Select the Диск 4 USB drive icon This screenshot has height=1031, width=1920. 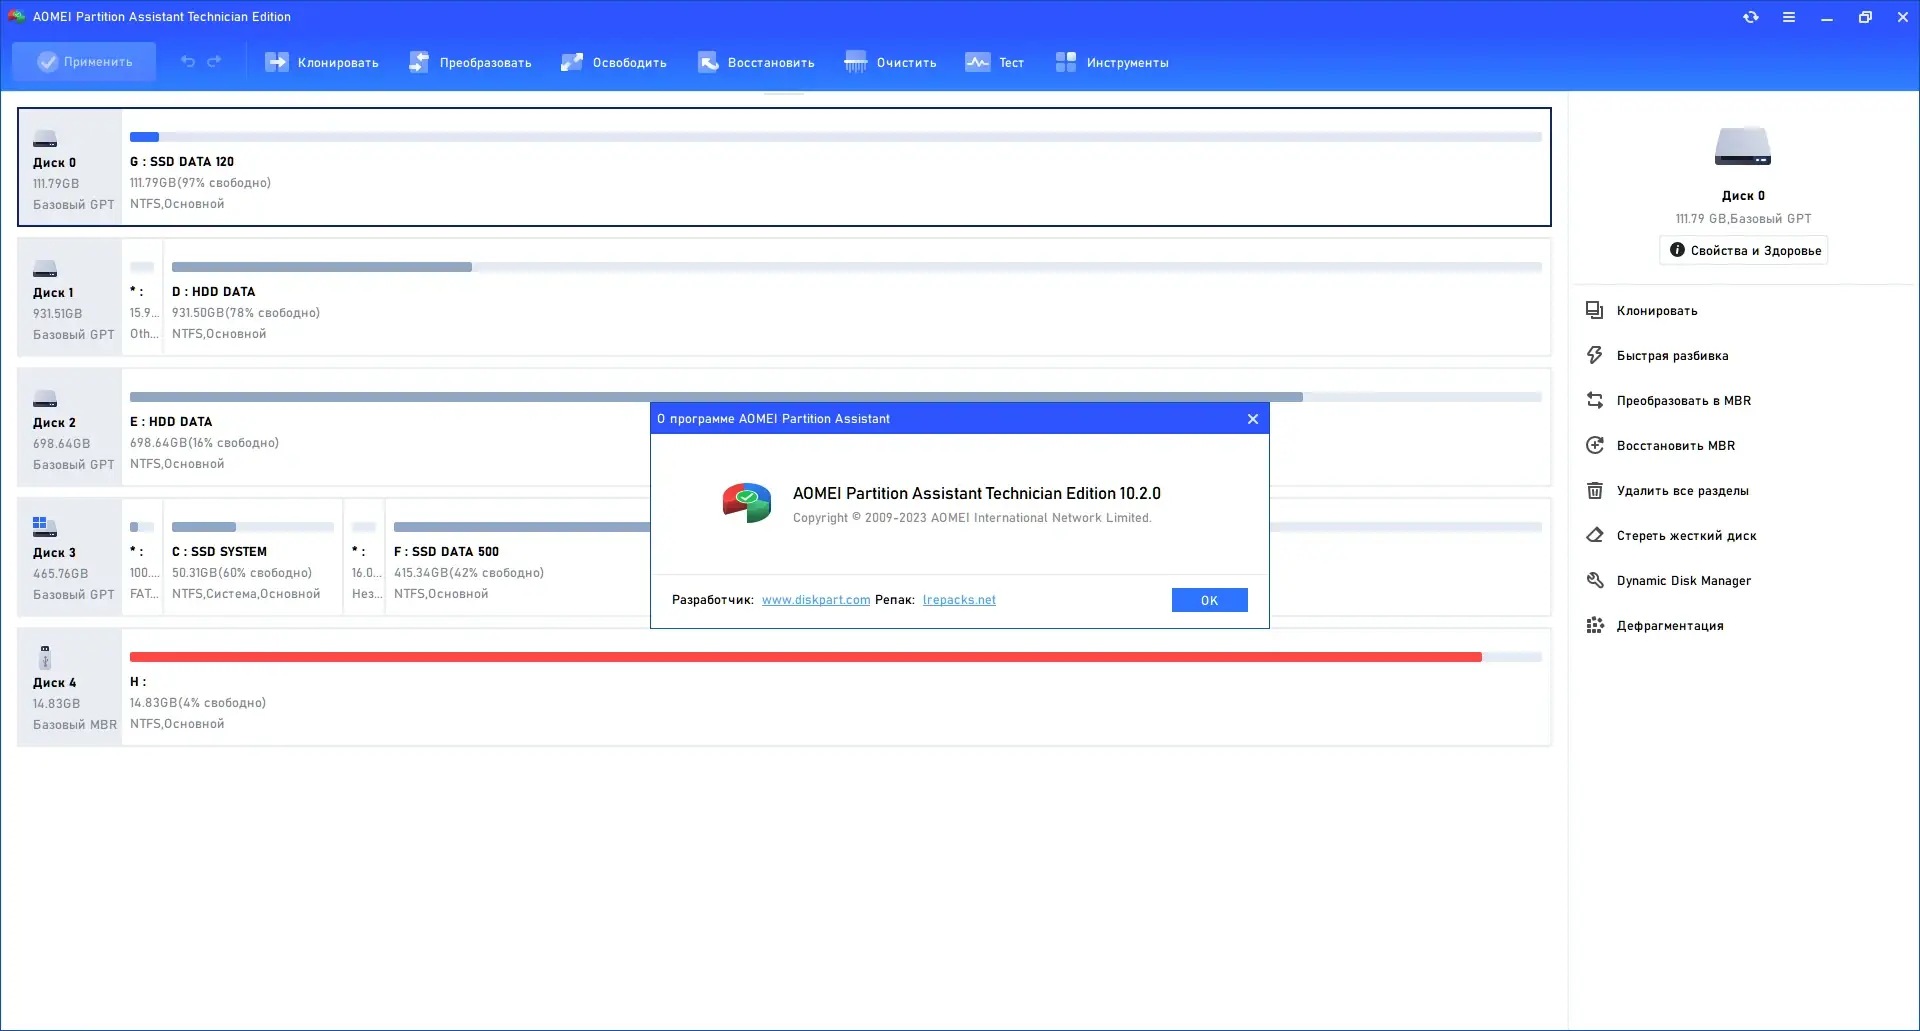tap(45, 657)
